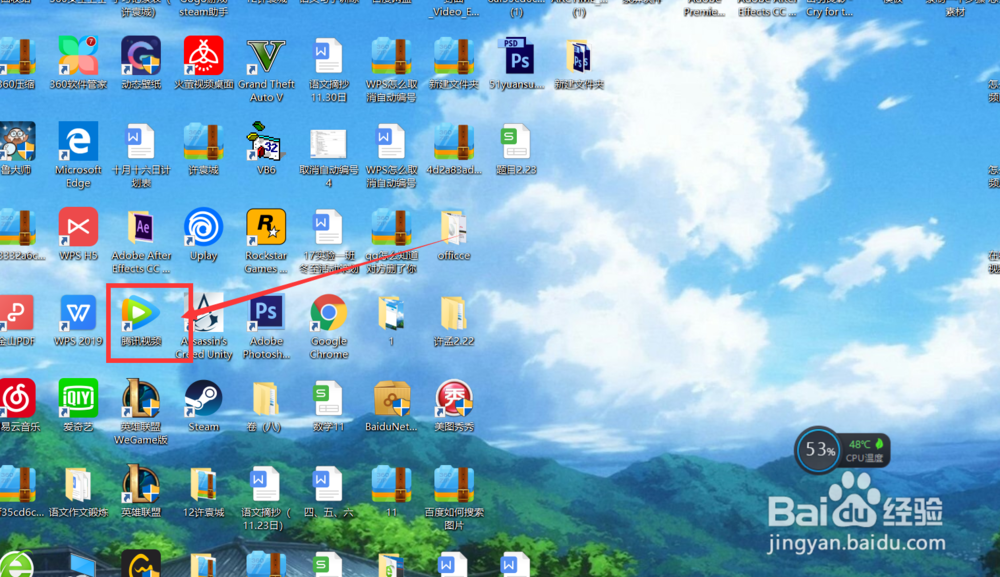Click the Uplay shortcut icon
1000x577 pixels.
(x=203, y=227)
